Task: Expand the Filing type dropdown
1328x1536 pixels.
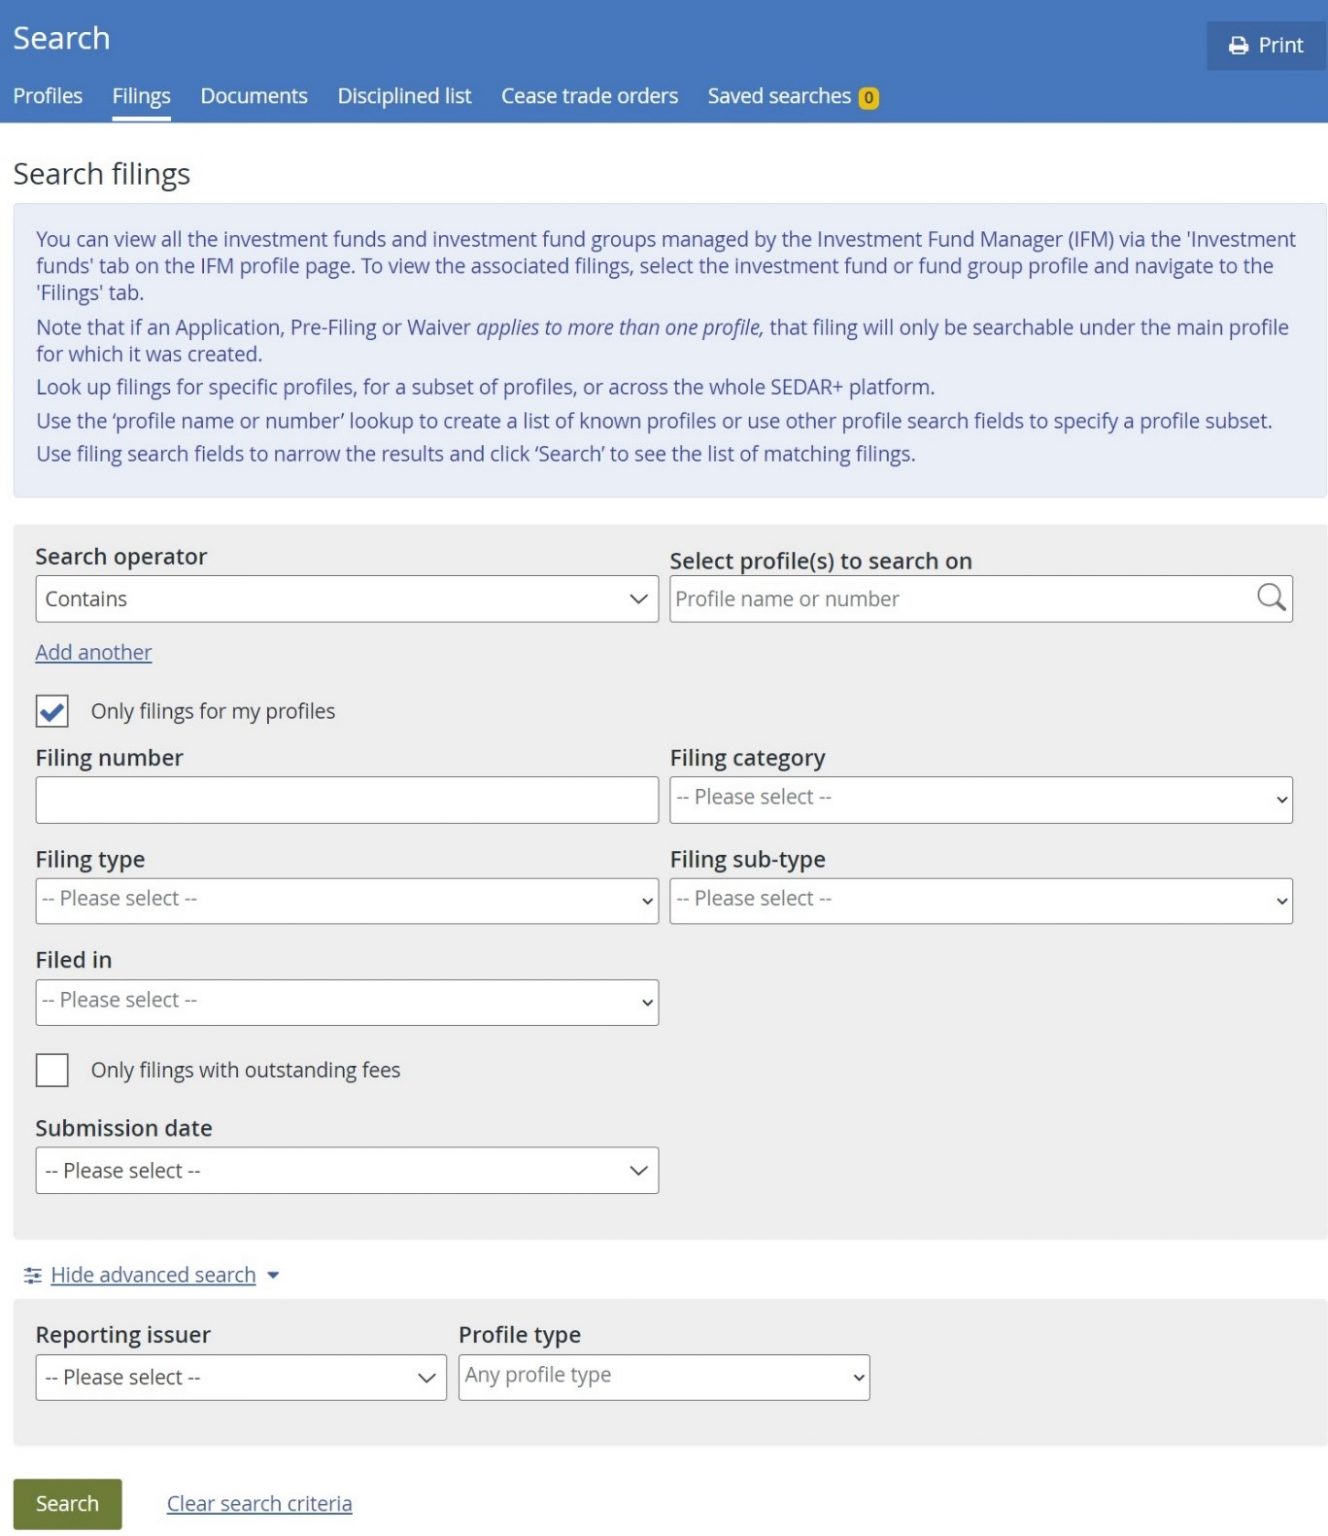Action: (x=347, y=901)
